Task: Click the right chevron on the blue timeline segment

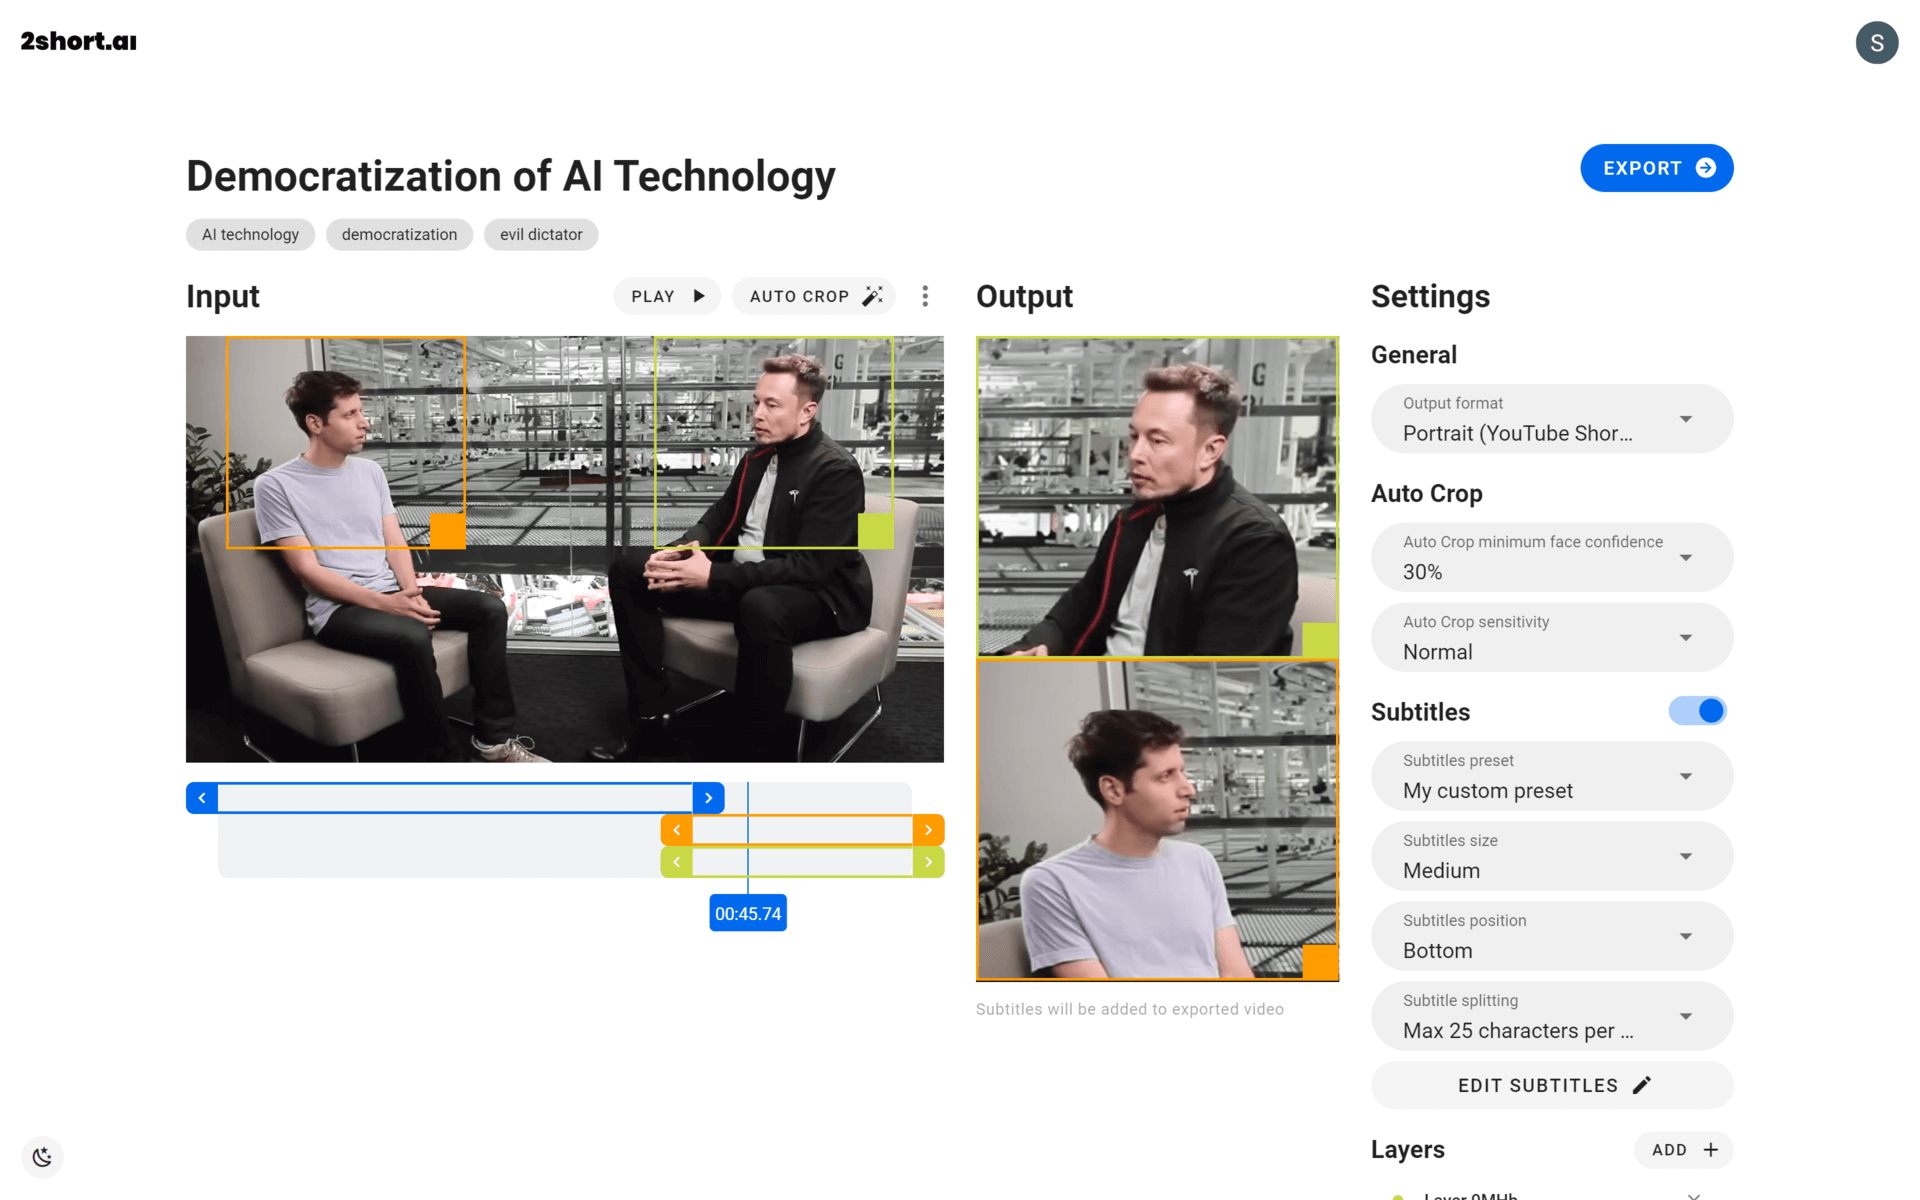Action: 709,797
